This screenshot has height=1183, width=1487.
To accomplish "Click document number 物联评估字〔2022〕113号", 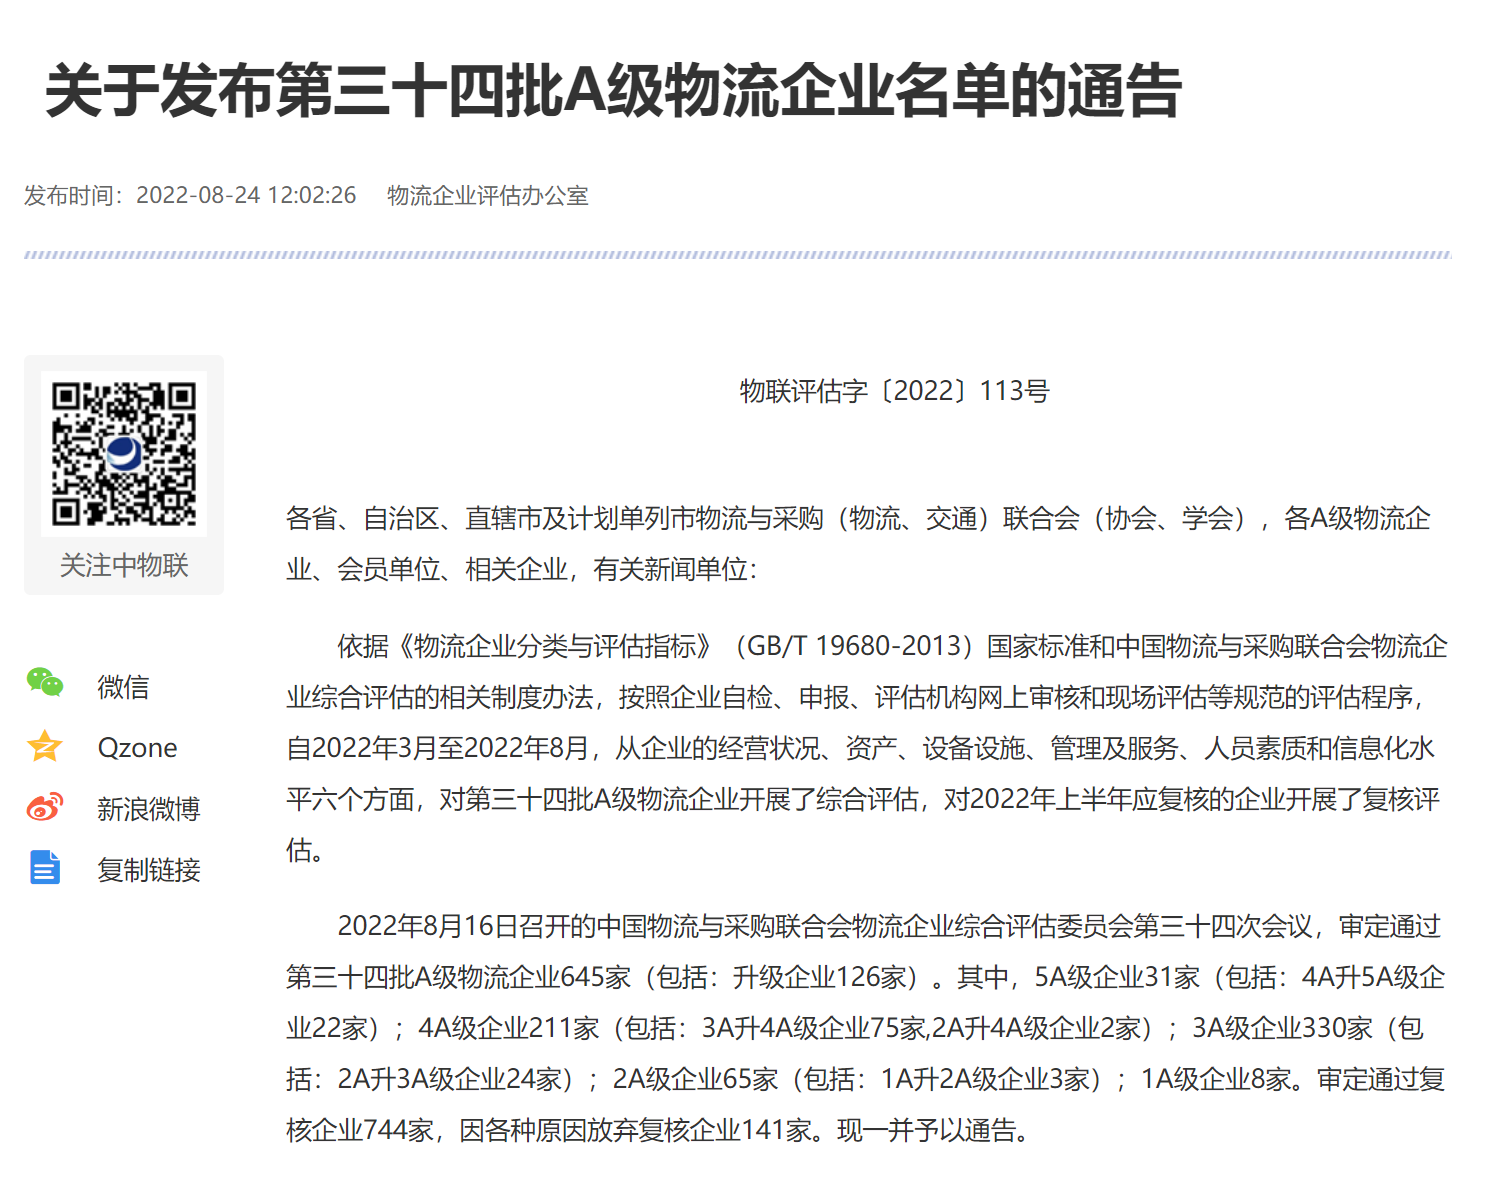I will pyautogui.click(x=894, y=391).
